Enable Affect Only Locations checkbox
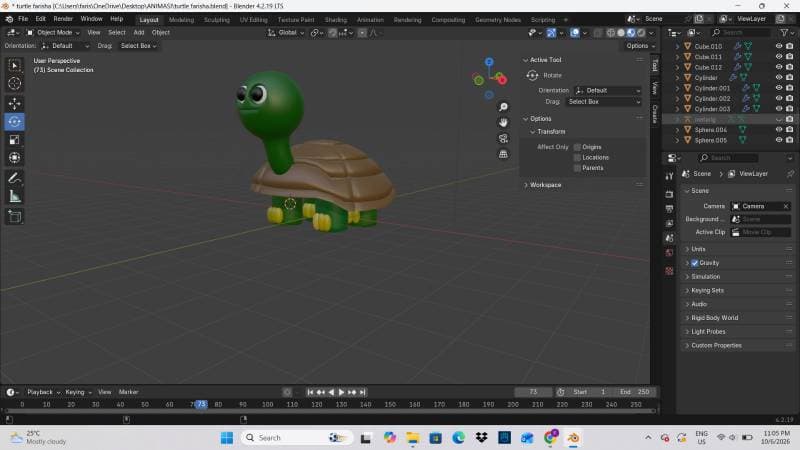The image size is (800, 450). pyautogui.click(x=578, y=157)
